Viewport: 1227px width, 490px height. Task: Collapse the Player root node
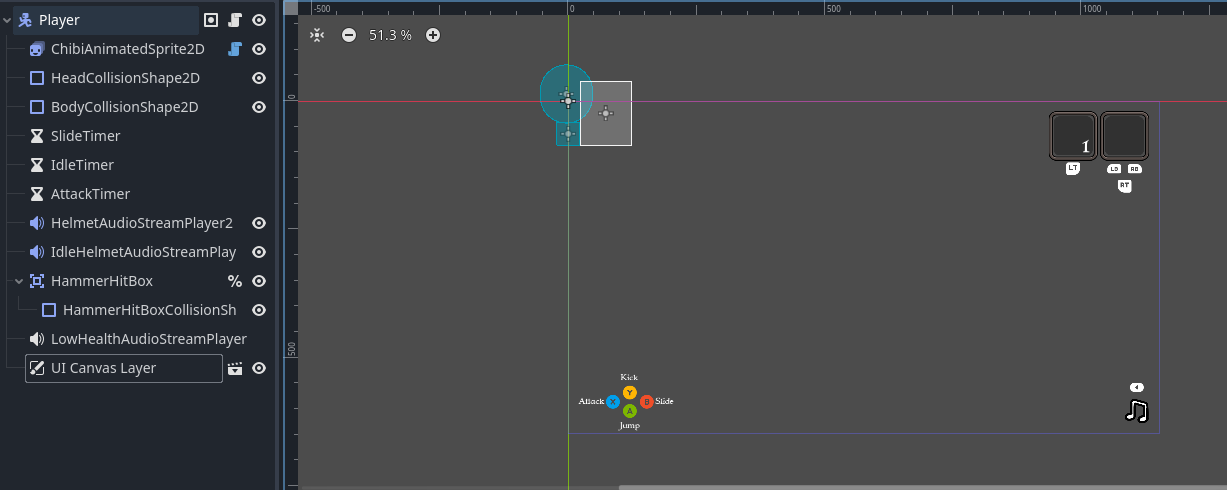tap(8, 20)
